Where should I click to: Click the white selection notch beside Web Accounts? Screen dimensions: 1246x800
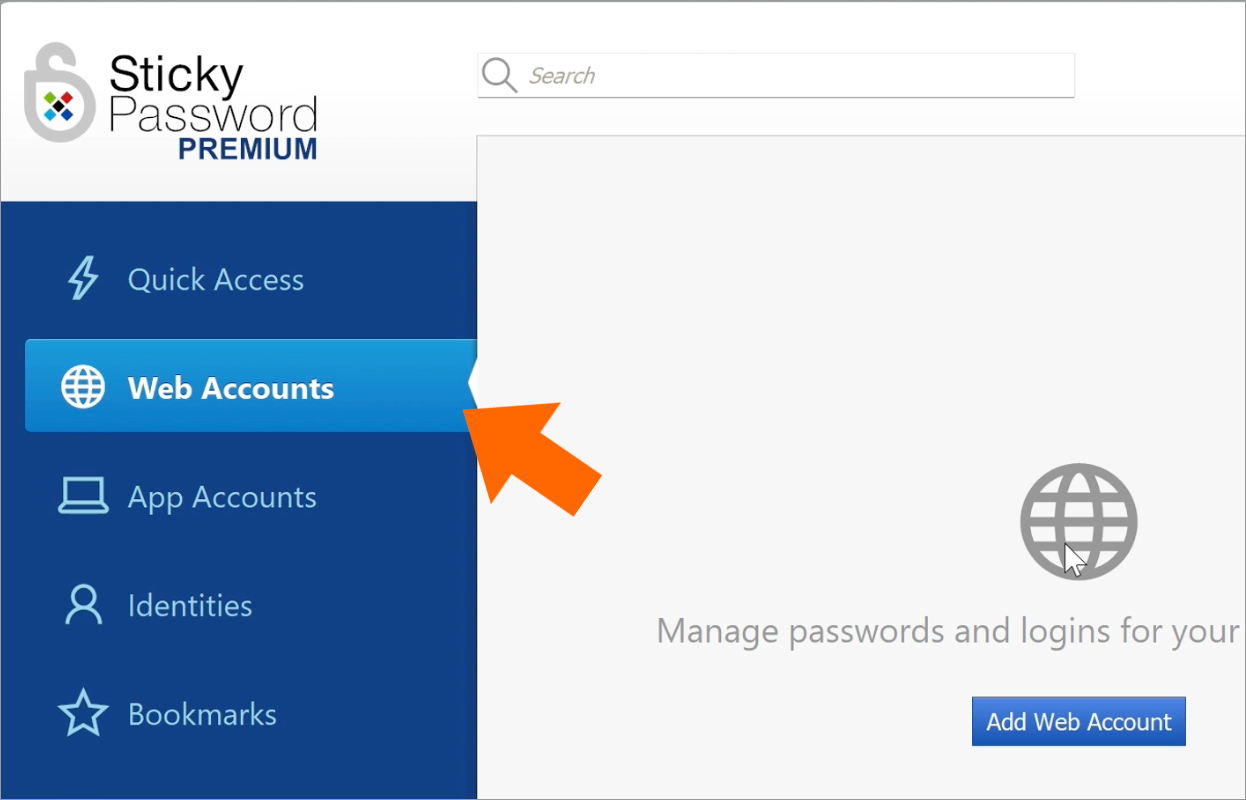[473, 386]
